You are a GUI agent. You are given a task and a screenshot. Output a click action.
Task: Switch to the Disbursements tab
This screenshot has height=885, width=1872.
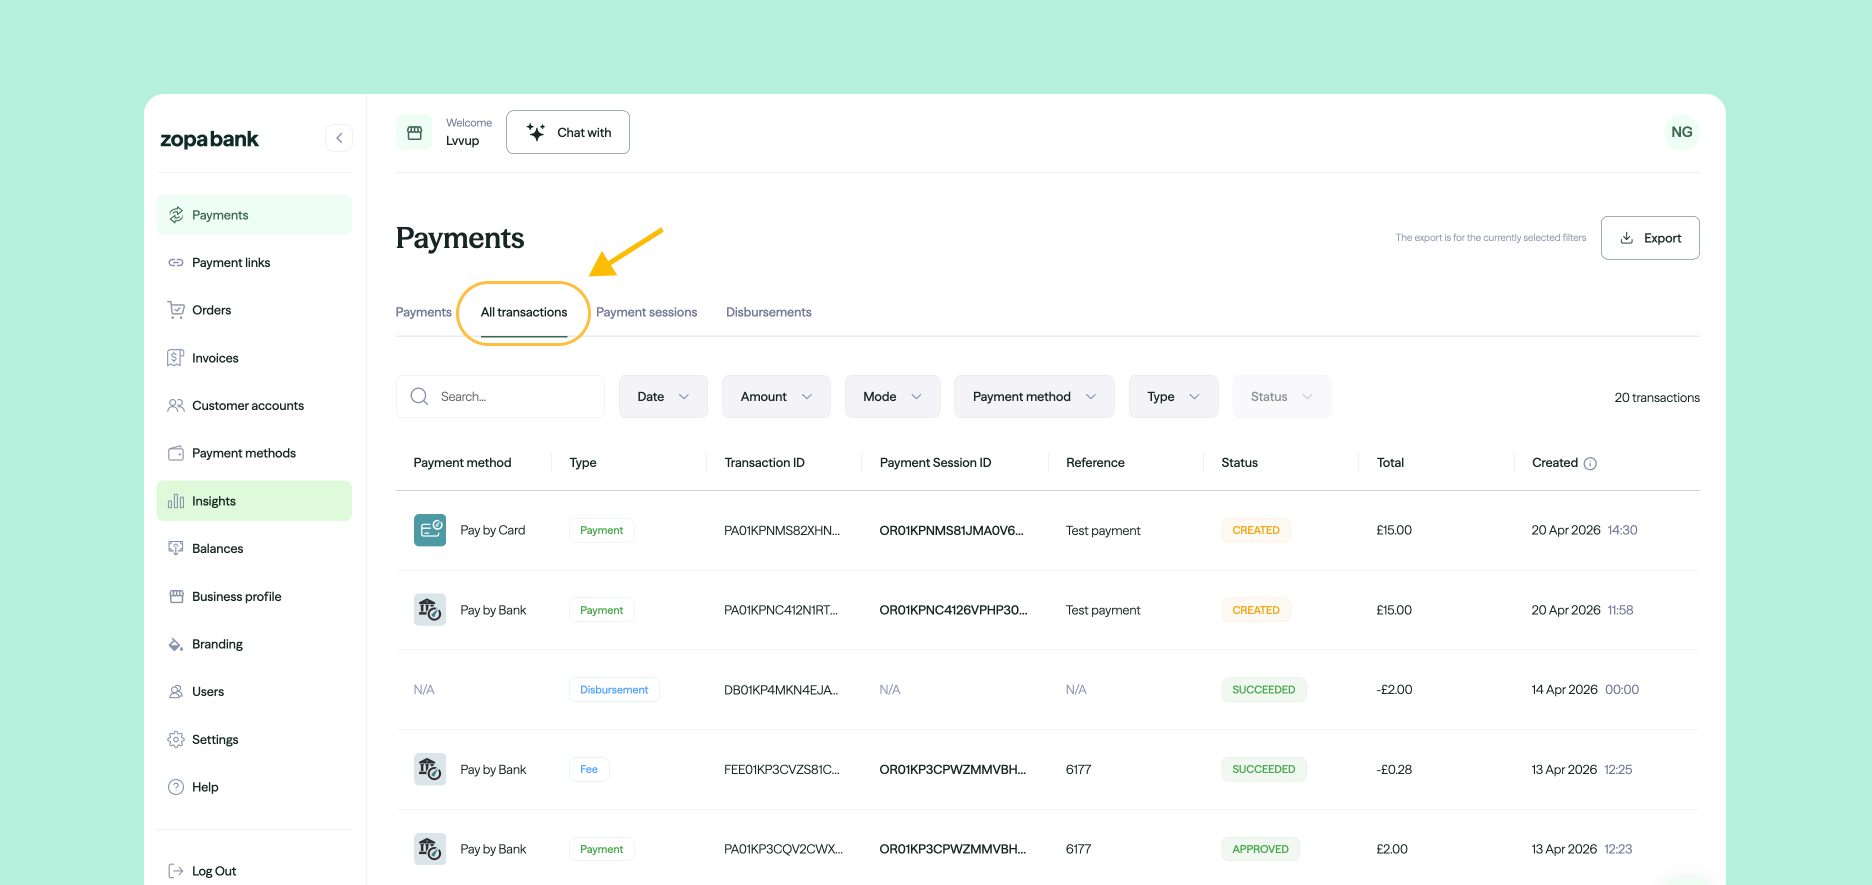point(768,312)
